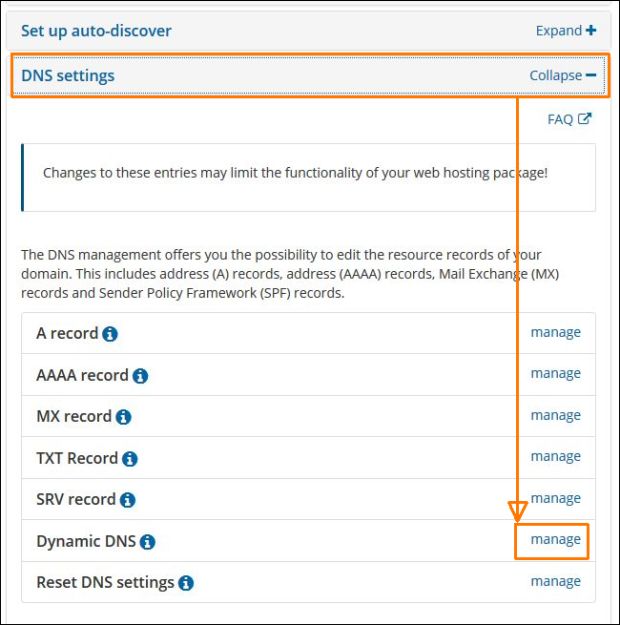Image resolution: width=620 pixels, height=625 pixels.
Task: Open MX record info icon
Action: [x=123, y=417]
